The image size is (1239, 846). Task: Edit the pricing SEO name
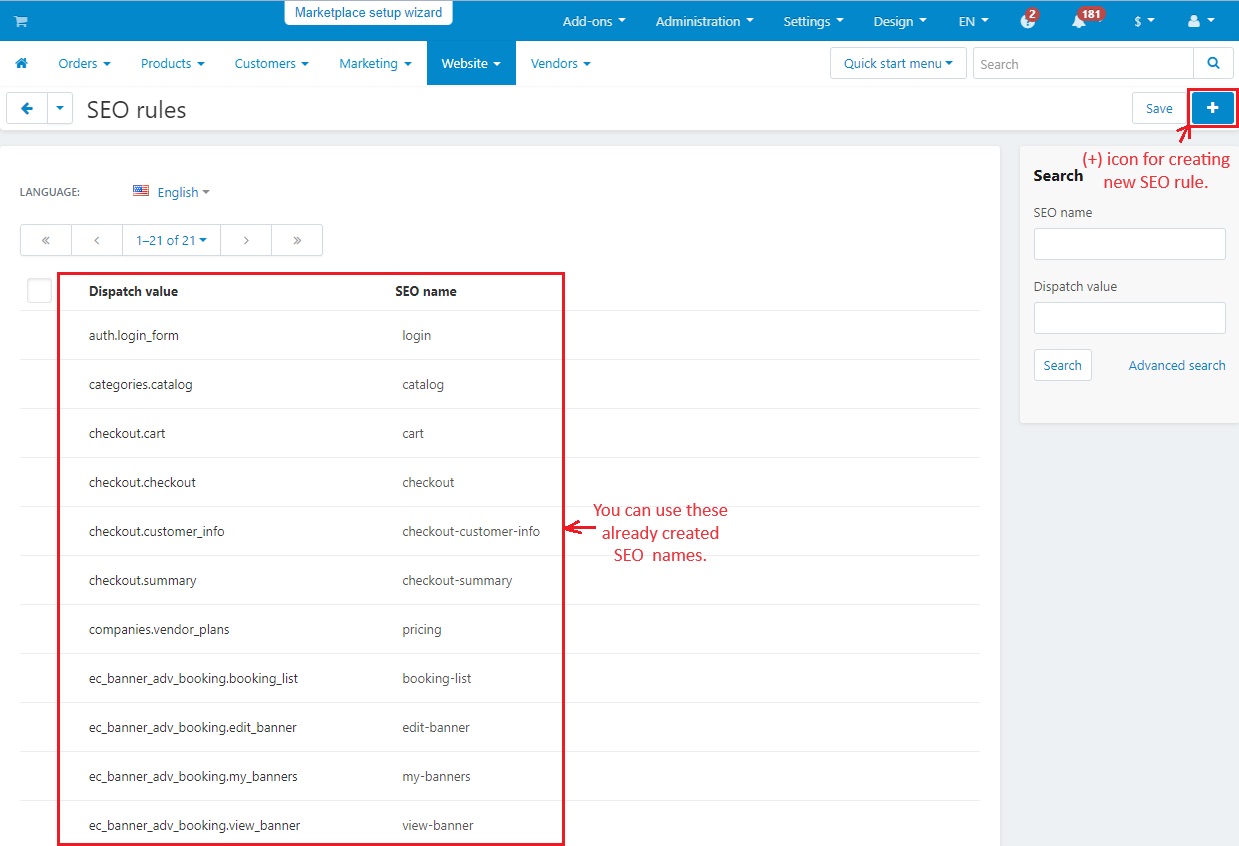coord(422,629)
